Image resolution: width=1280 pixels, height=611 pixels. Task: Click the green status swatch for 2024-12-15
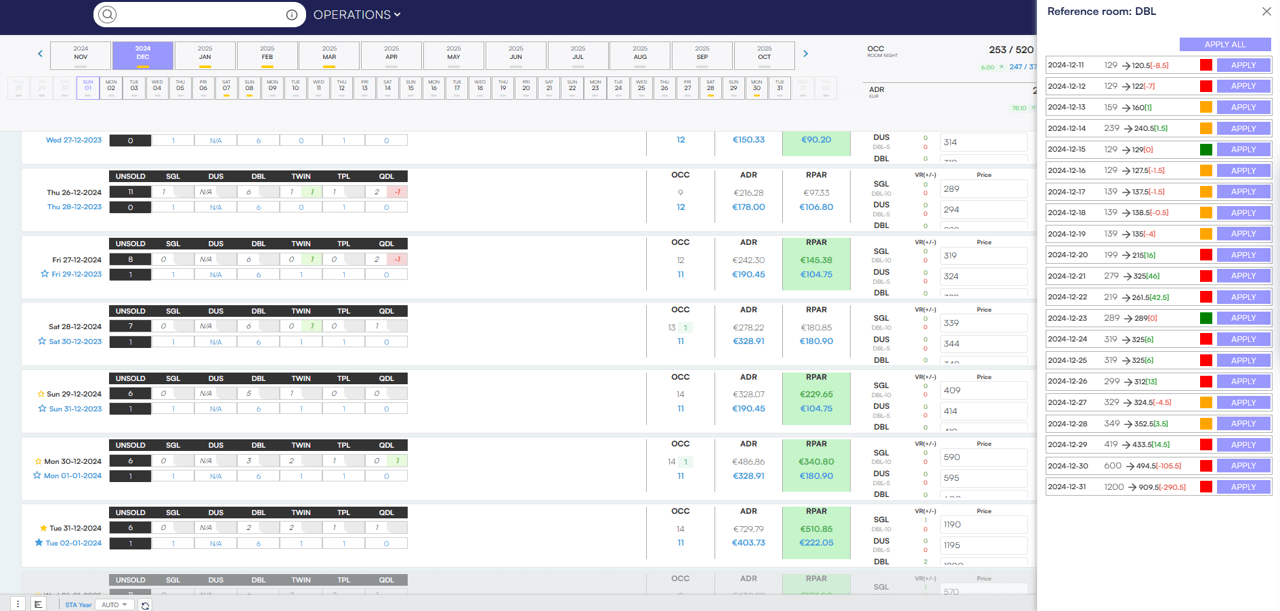tap(1206, 150)
